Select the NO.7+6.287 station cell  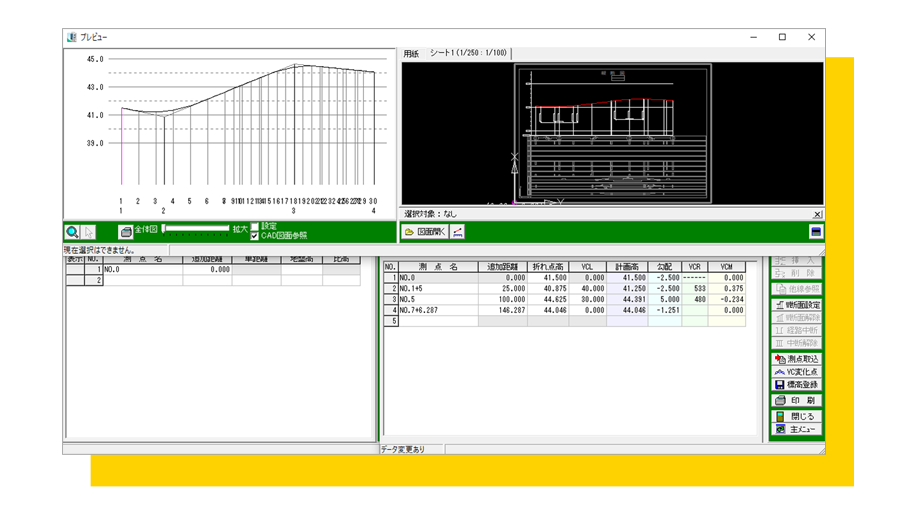pyautogui.click(x=438, y=310)
